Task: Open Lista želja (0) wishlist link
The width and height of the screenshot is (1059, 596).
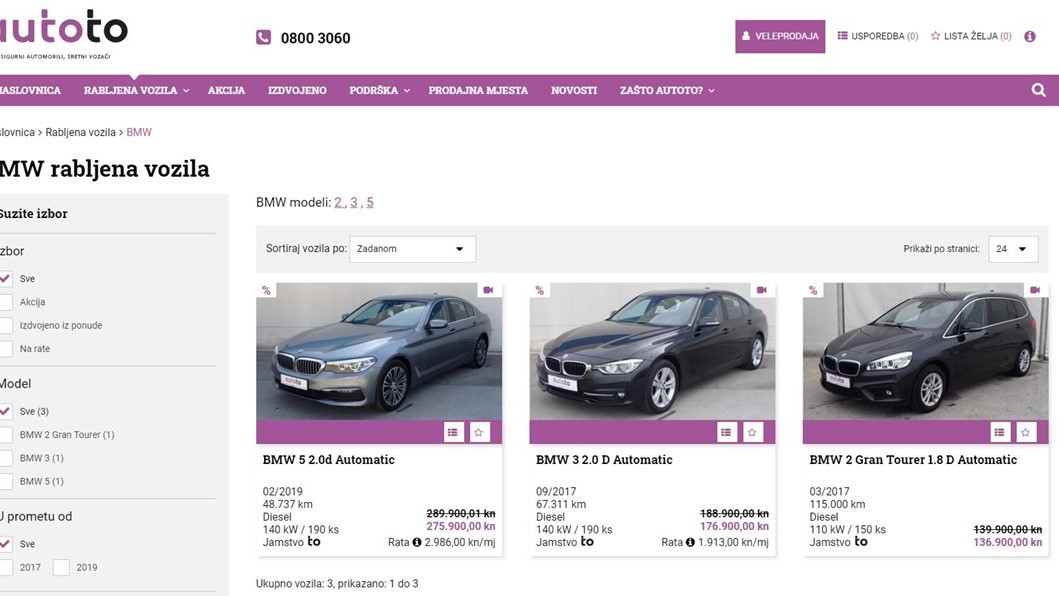Action: click(971, 36)
